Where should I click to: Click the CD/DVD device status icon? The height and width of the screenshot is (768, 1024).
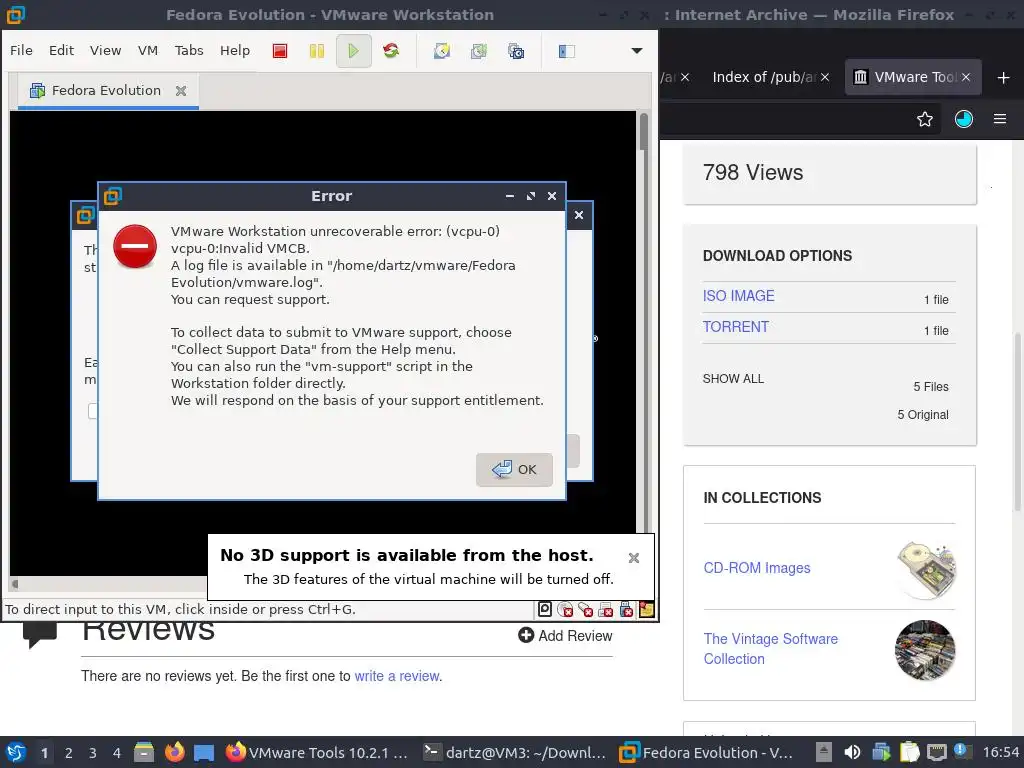[x=566, y=609]
